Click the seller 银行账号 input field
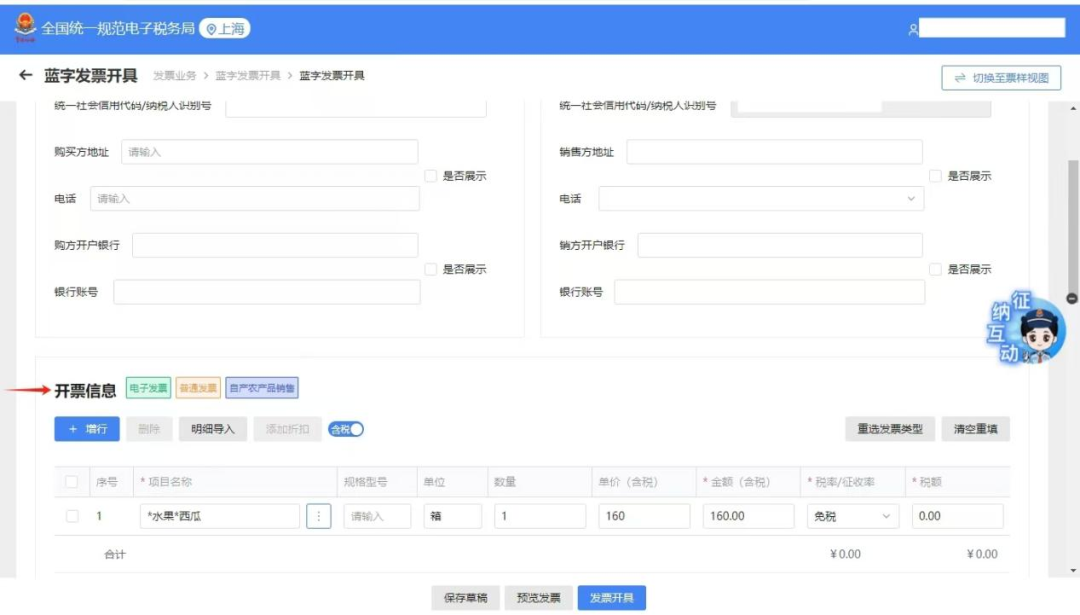Viewport: 1080px width, 615px height. point(769,292)
